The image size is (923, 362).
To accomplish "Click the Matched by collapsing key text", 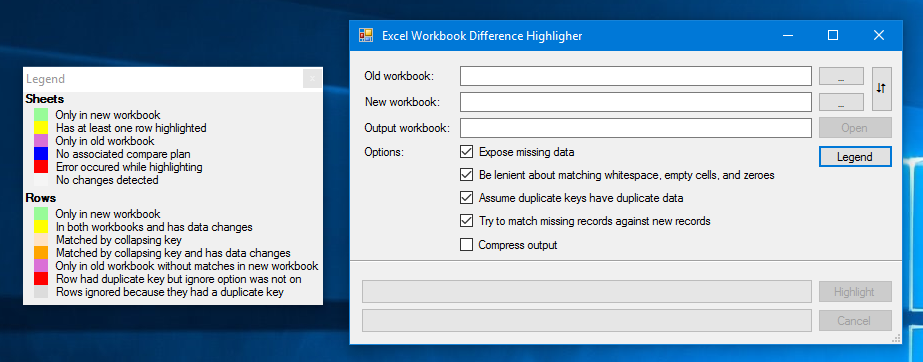I will pos(119,240).
